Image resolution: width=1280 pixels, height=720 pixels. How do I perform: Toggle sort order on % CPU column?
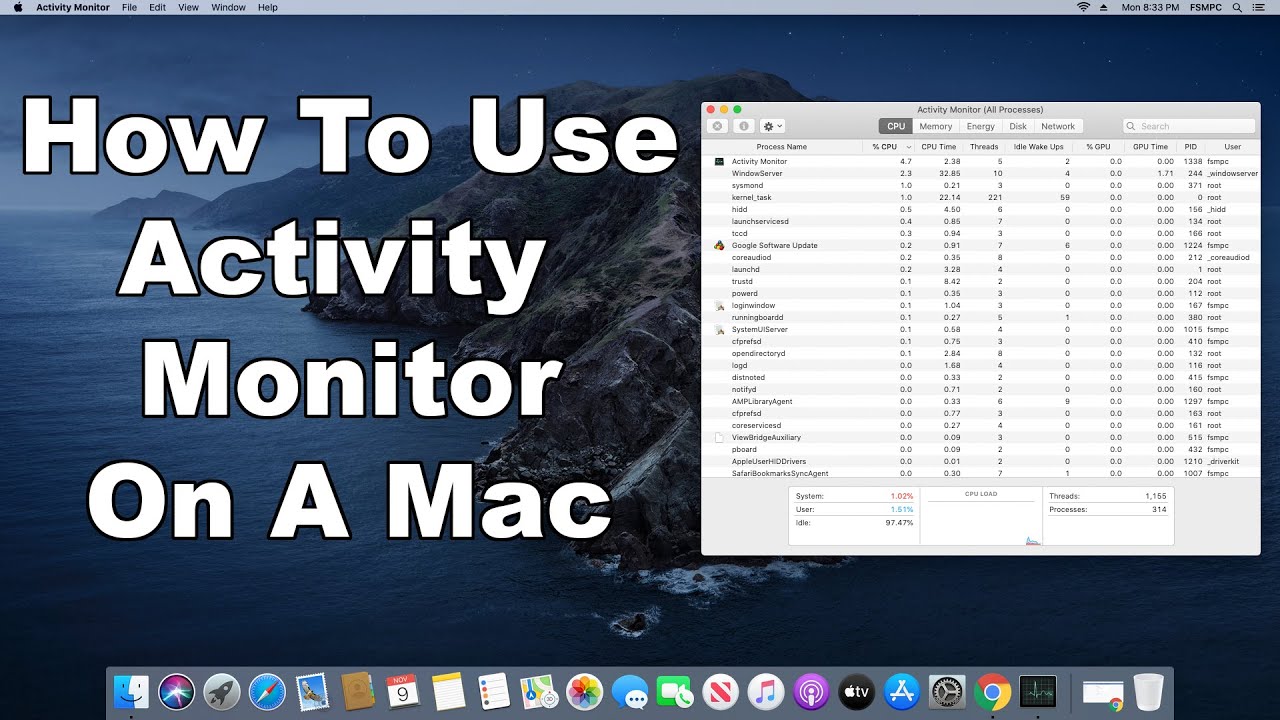coord(889,147)
